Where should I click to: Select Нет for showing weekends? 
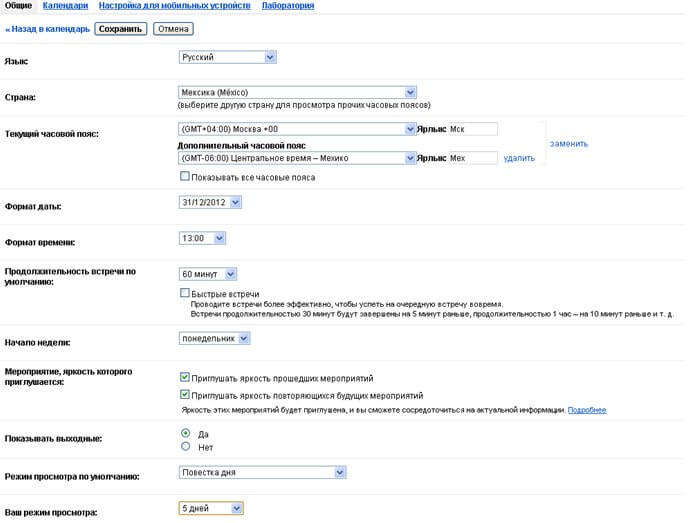(x=185, y=446)
